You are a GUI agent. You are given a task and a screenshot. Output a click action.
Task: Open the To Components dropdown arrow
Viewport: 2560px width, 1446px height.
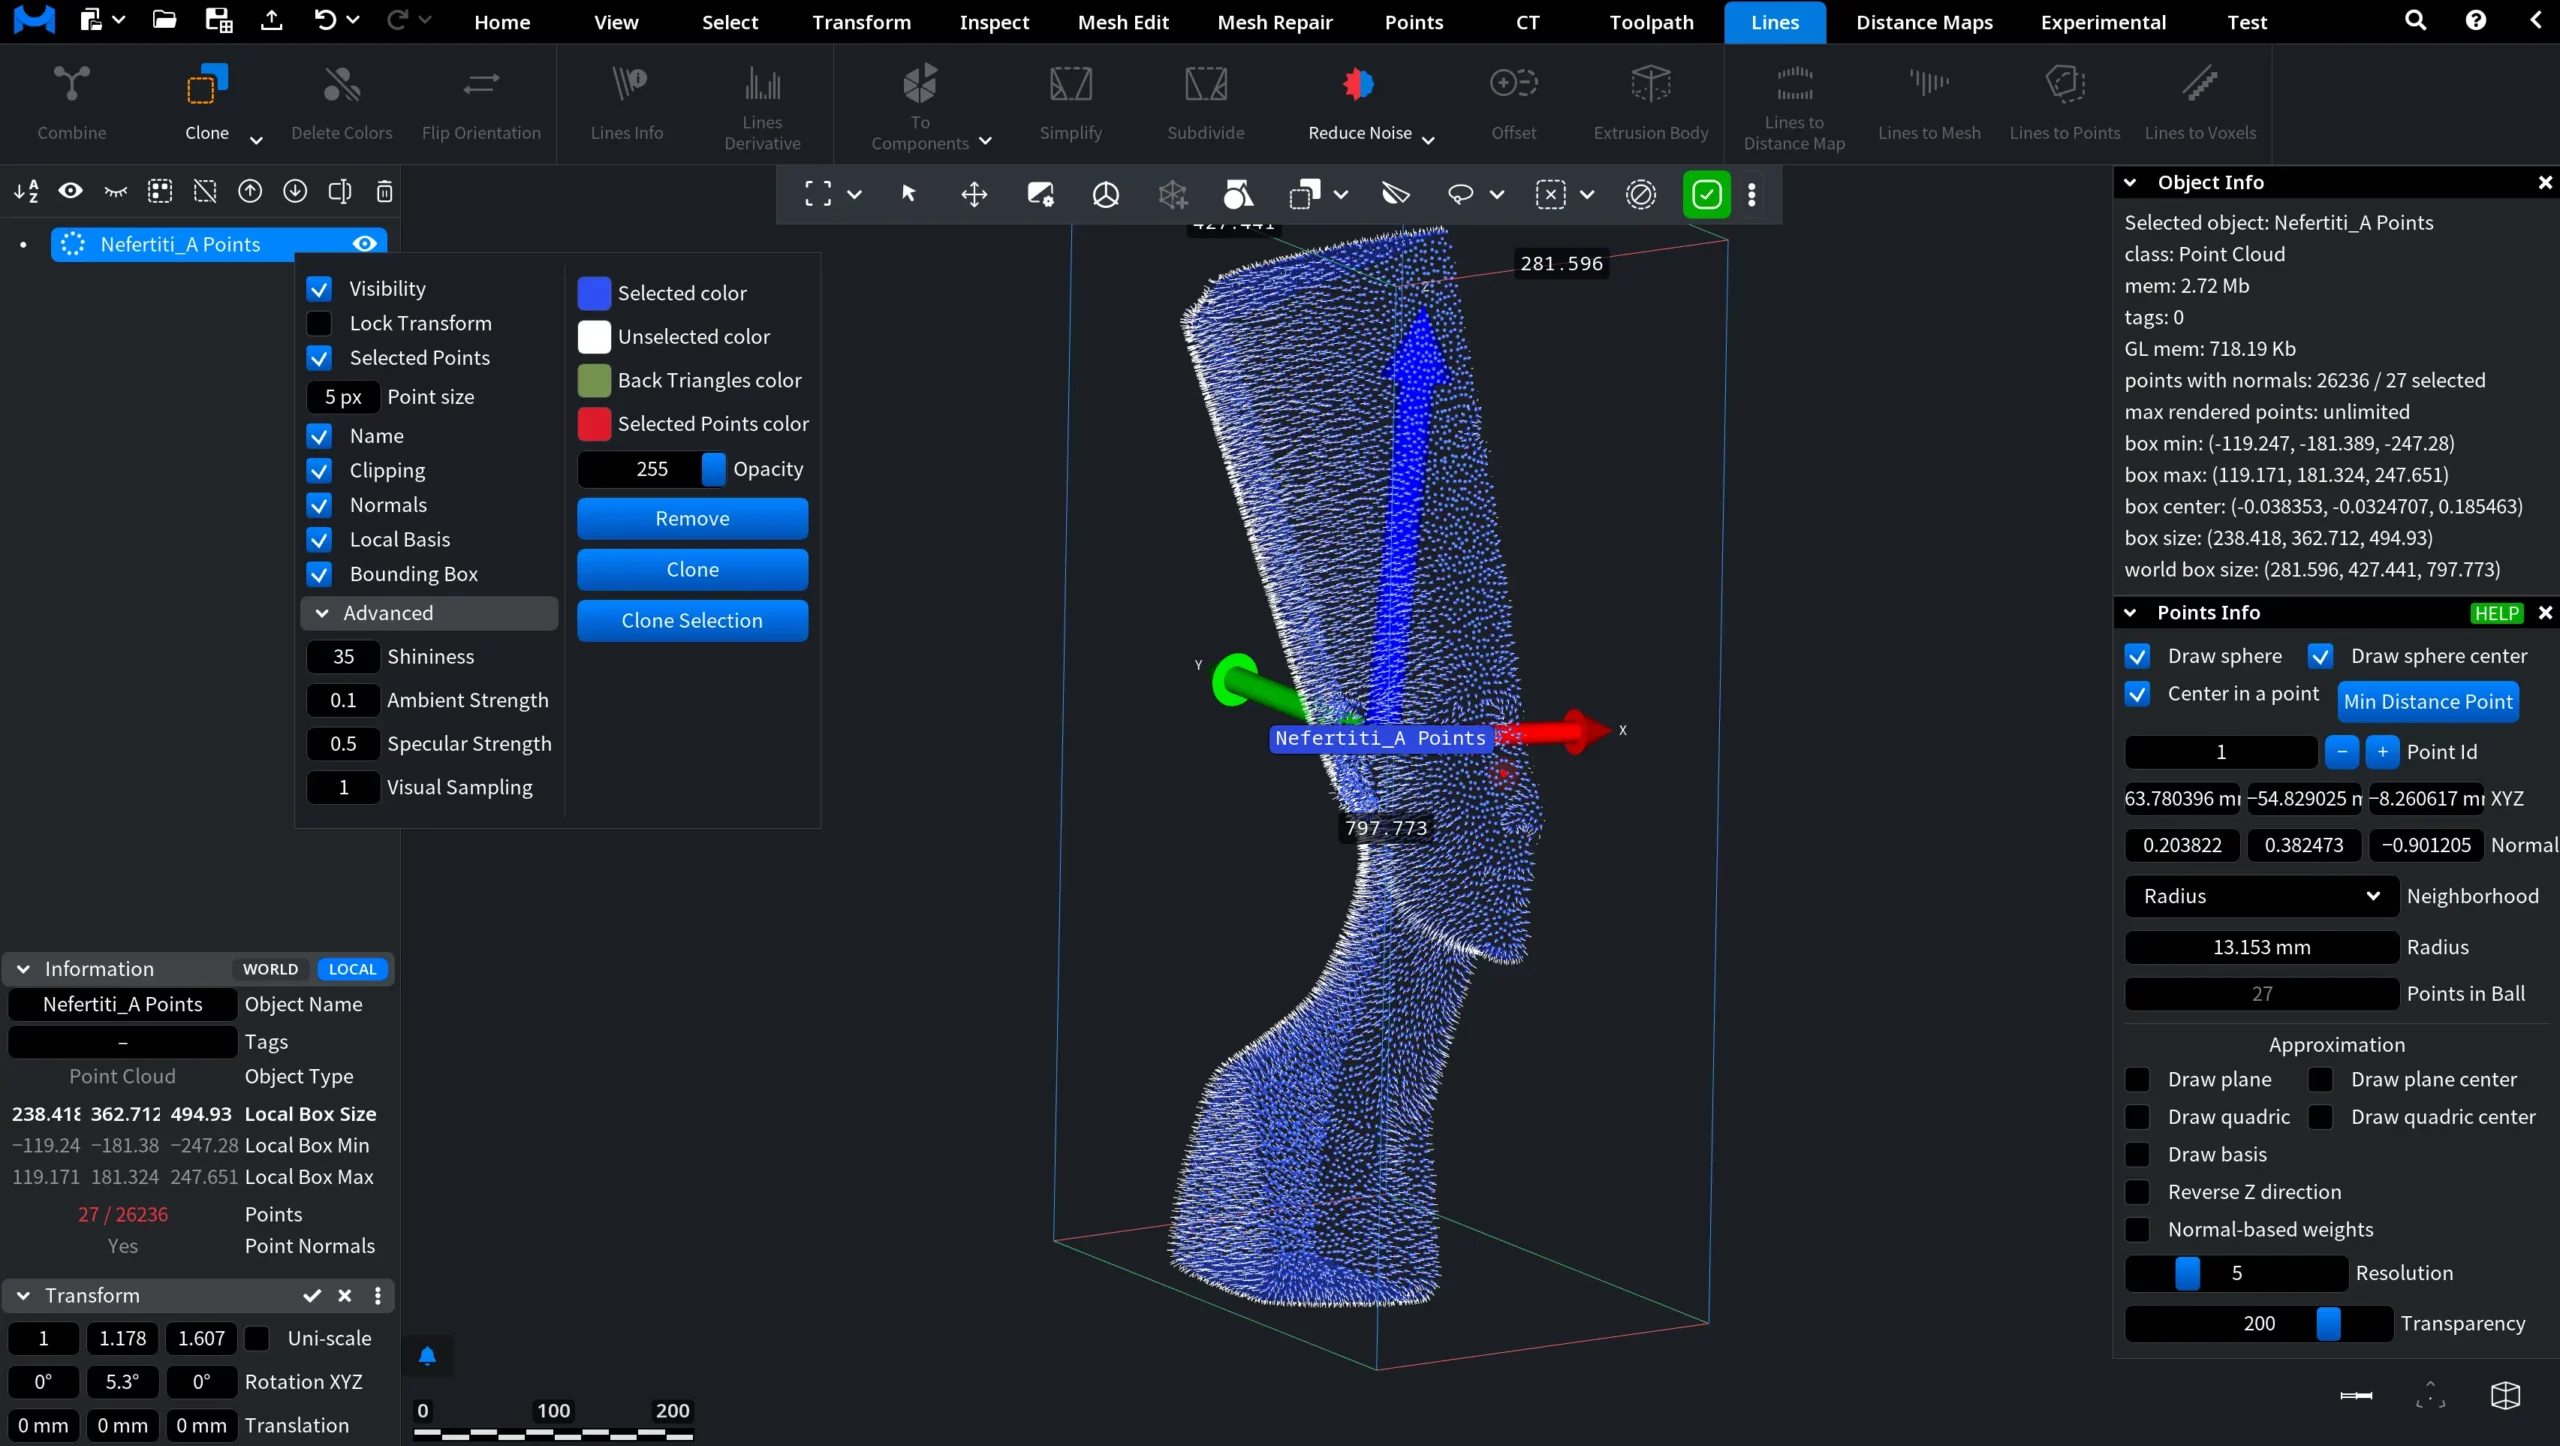(x=985, y=141)
